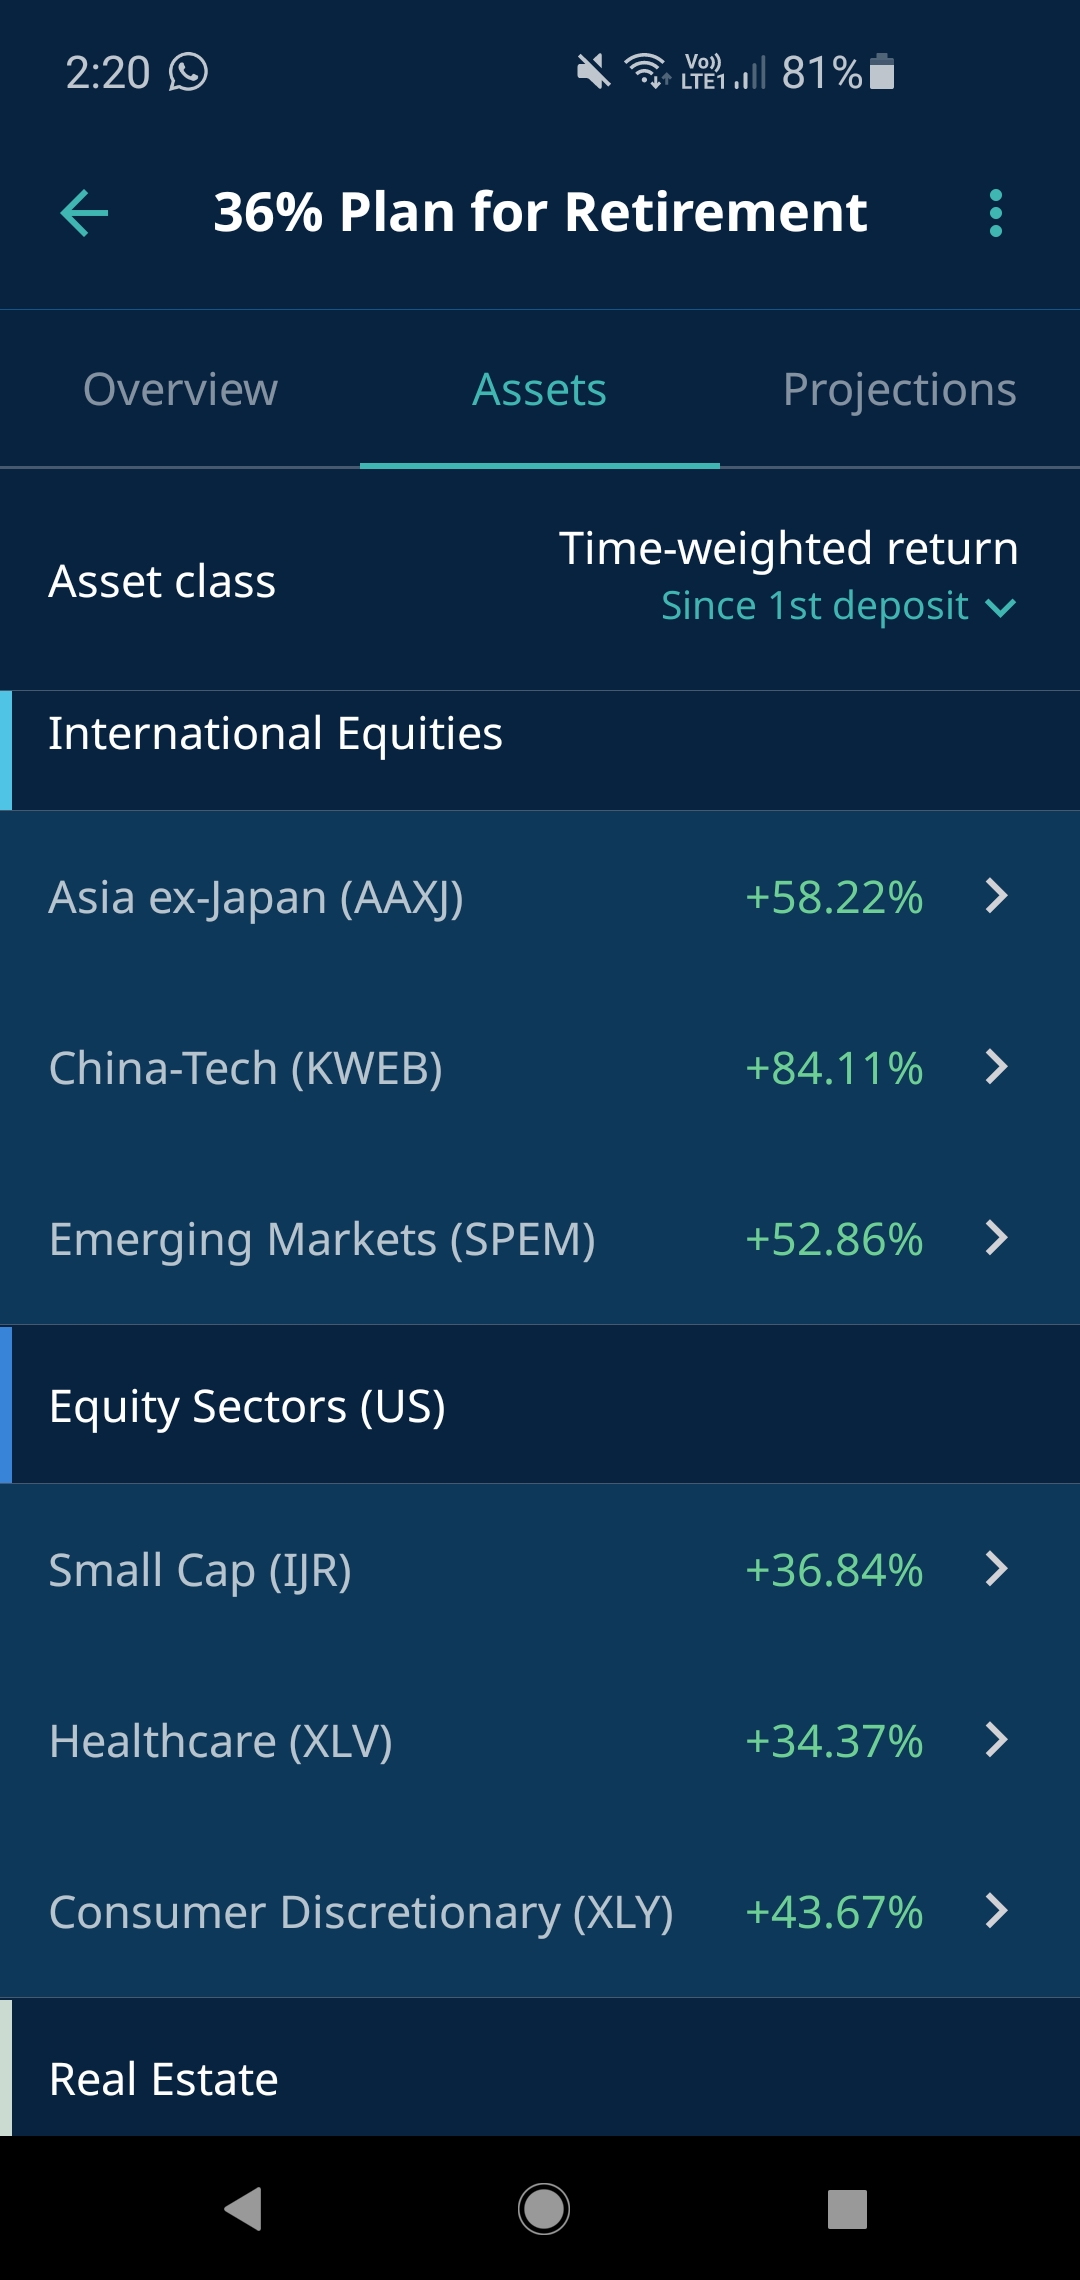Tap chevron beside Emerging Markets (SPEM)

coord(996,1238)
